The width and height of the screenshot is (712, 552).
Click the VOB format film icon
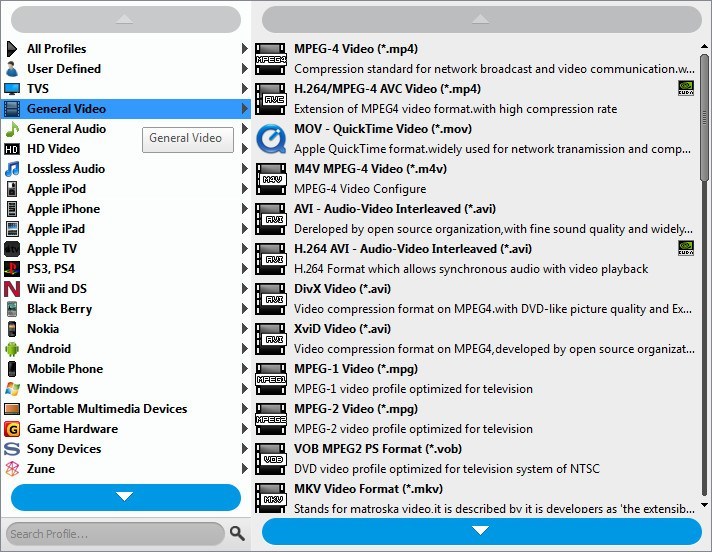[x=271, y=458]
